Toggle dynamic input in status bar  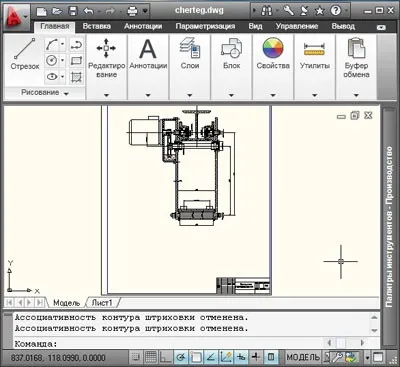(x=241, y=357)
